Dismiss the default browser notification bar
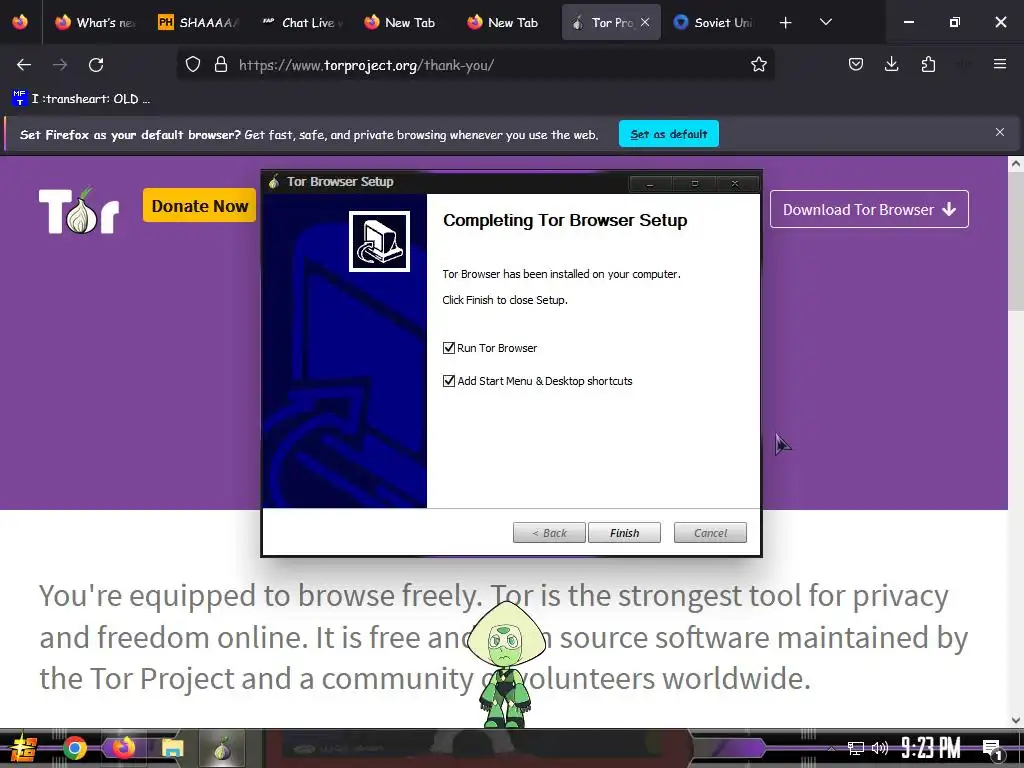The width and height of the screenshot is (1024, 768). (x=1000, y=133)
